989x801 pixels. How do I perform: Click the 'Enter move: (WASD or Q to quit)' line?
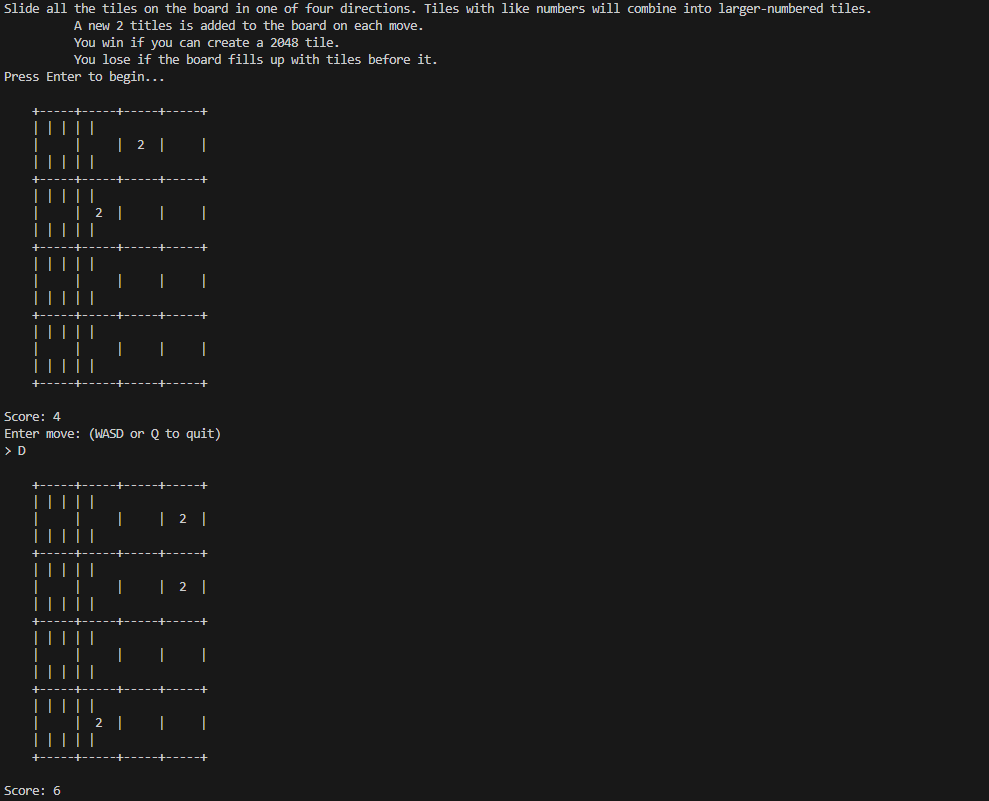[x=112, y=434]
